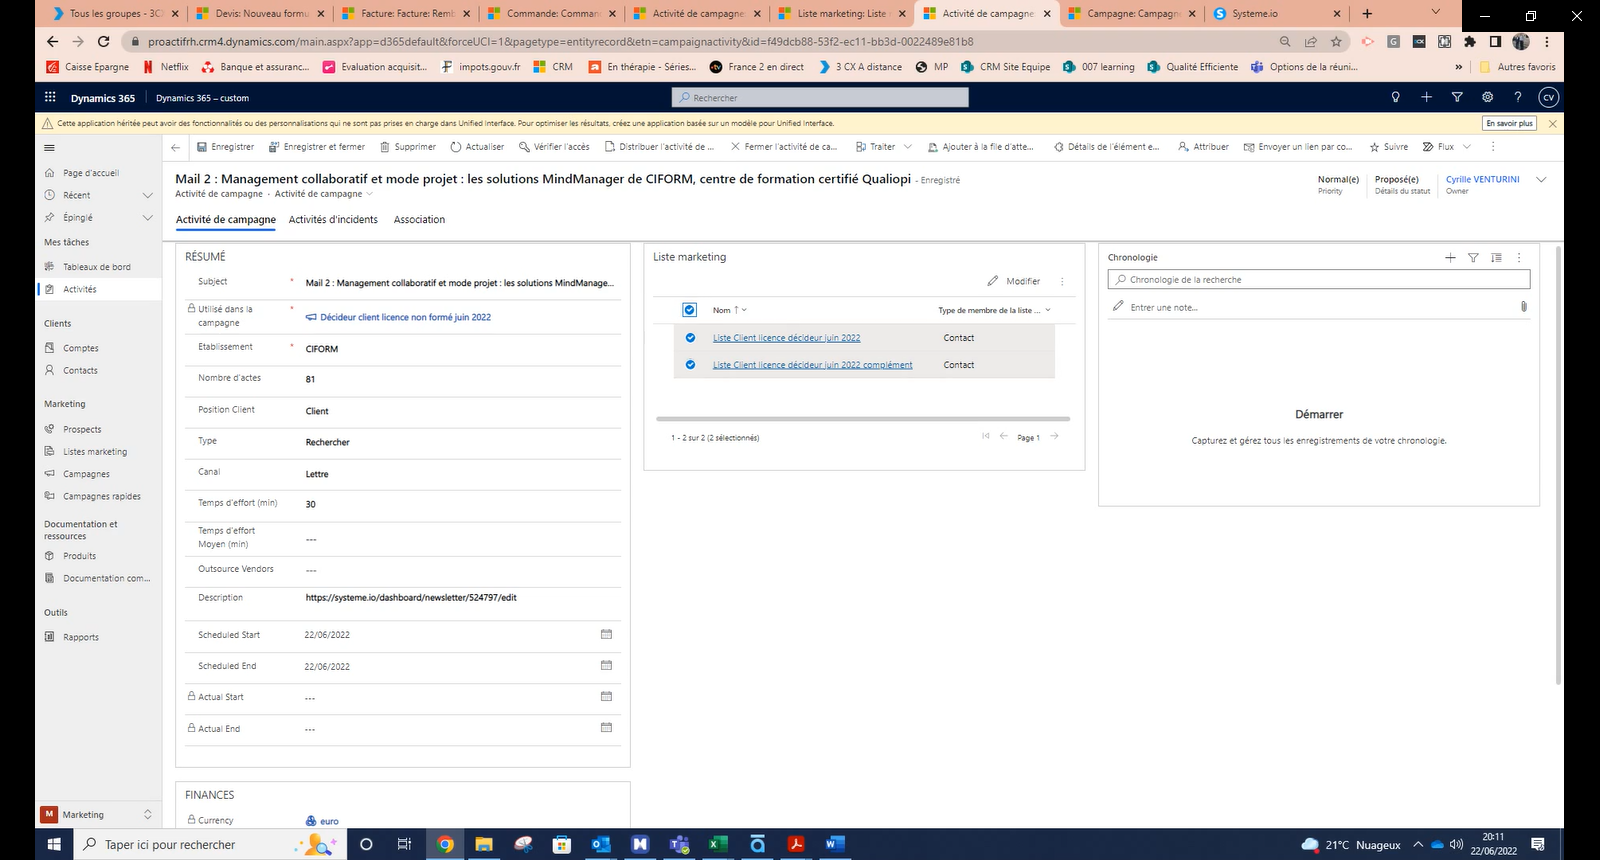The width and height of the screenshot is (1600, 860).
Task: Click the filter icon in Chronologie panel
Action: 1473,258
